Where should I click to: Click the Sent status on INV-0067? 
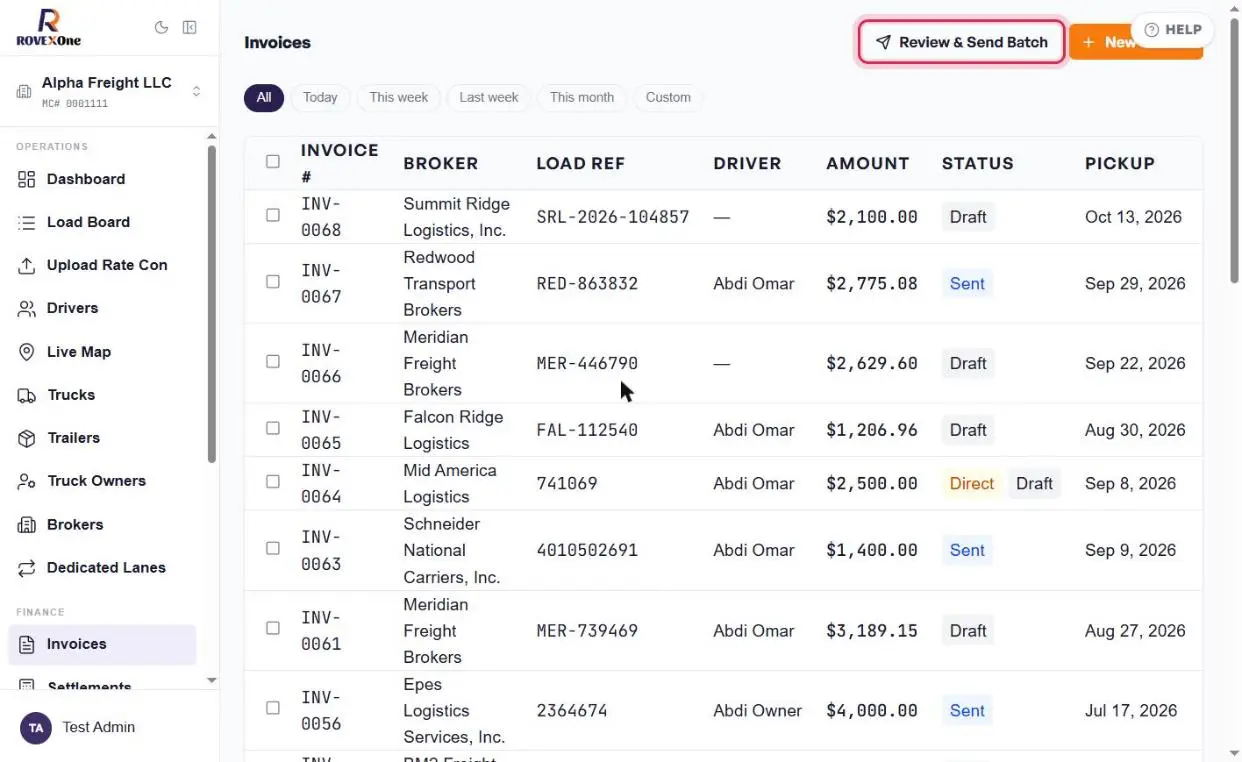tap(967, 283)
